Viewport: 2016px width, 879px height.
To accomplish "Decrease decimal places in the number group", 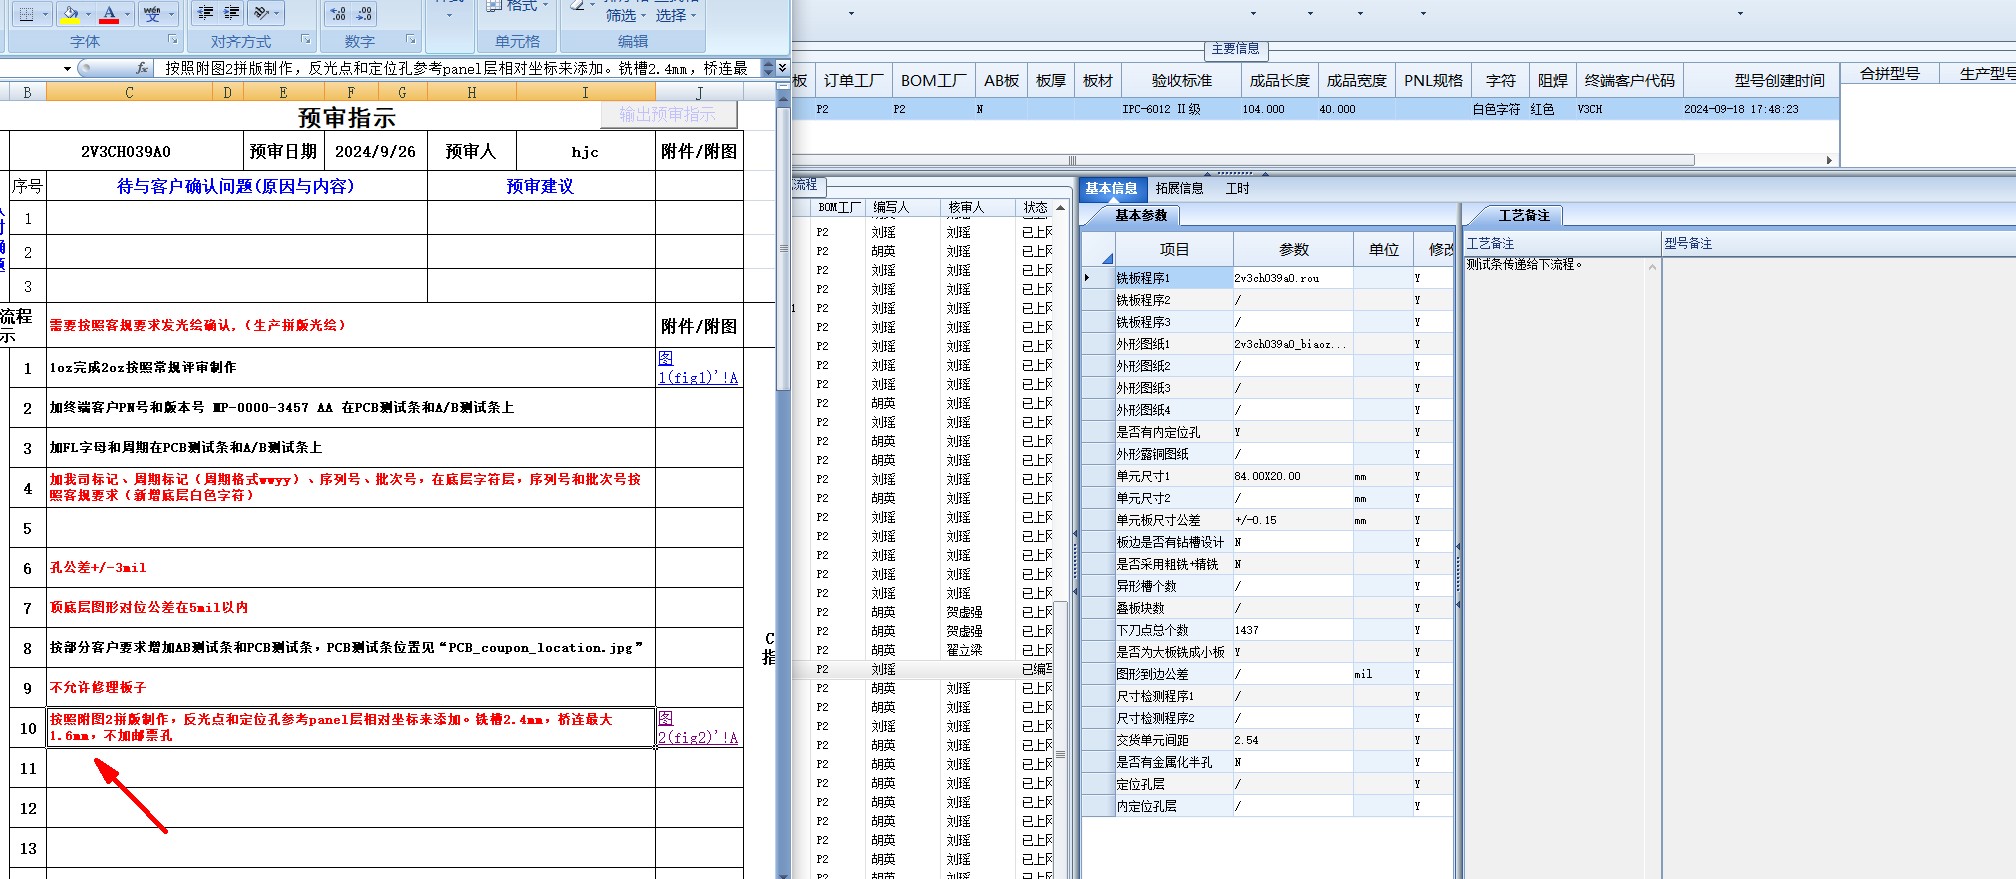I will 364,13.
